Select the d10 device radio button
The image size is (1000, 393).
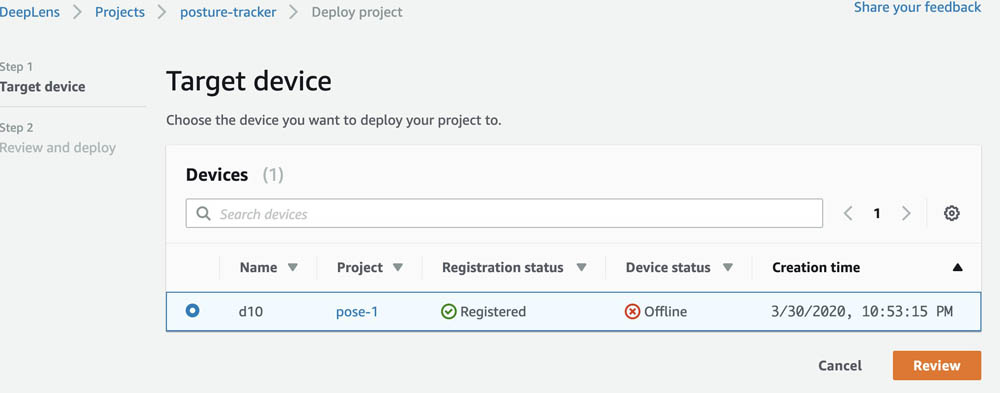[x=192, y=311]
